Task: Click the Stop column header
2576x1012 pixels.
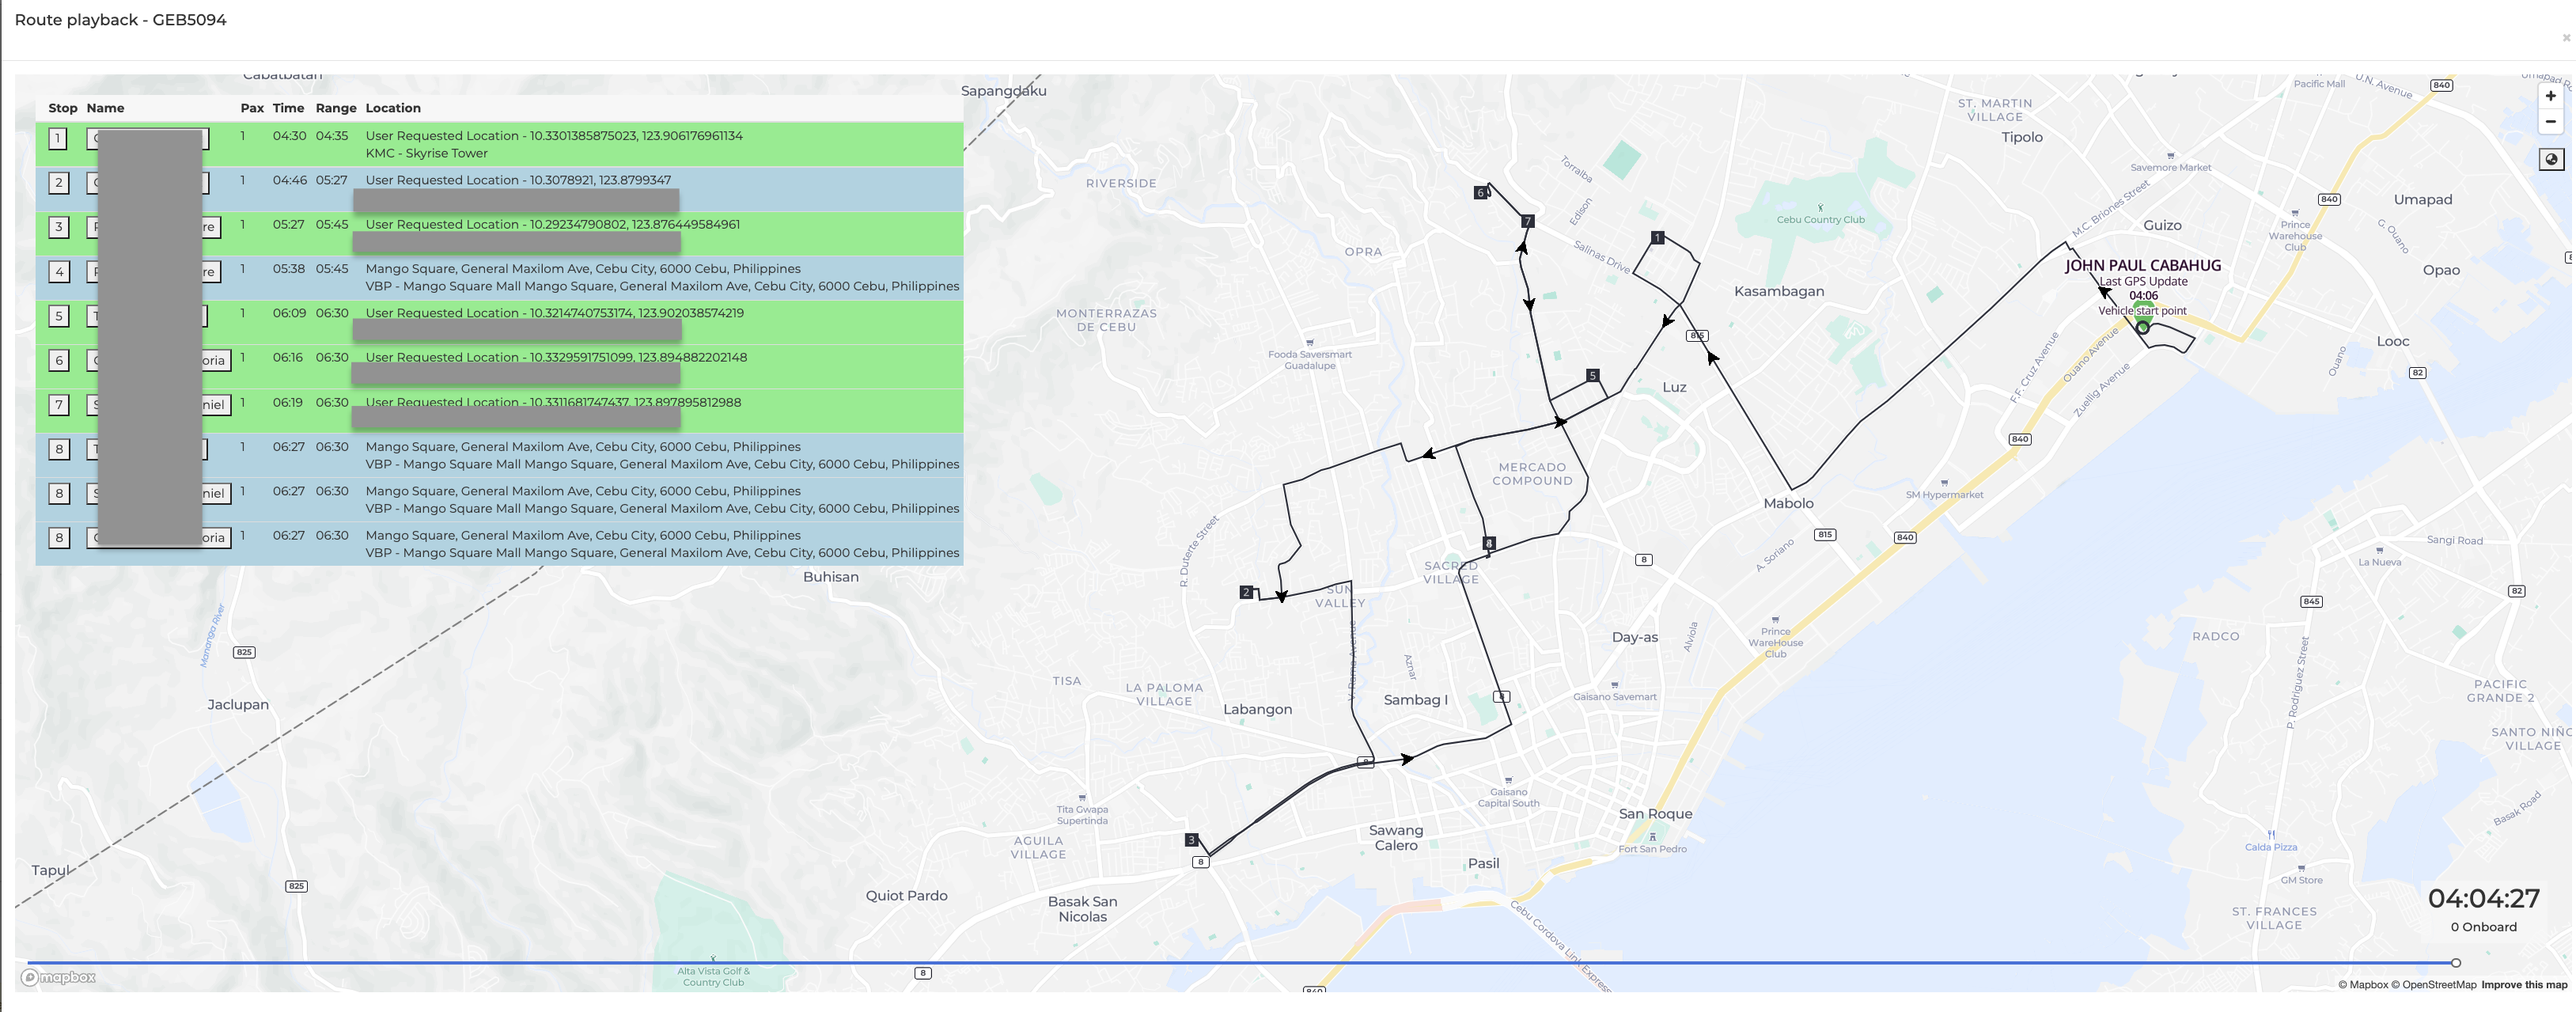Action: [63, 108]
